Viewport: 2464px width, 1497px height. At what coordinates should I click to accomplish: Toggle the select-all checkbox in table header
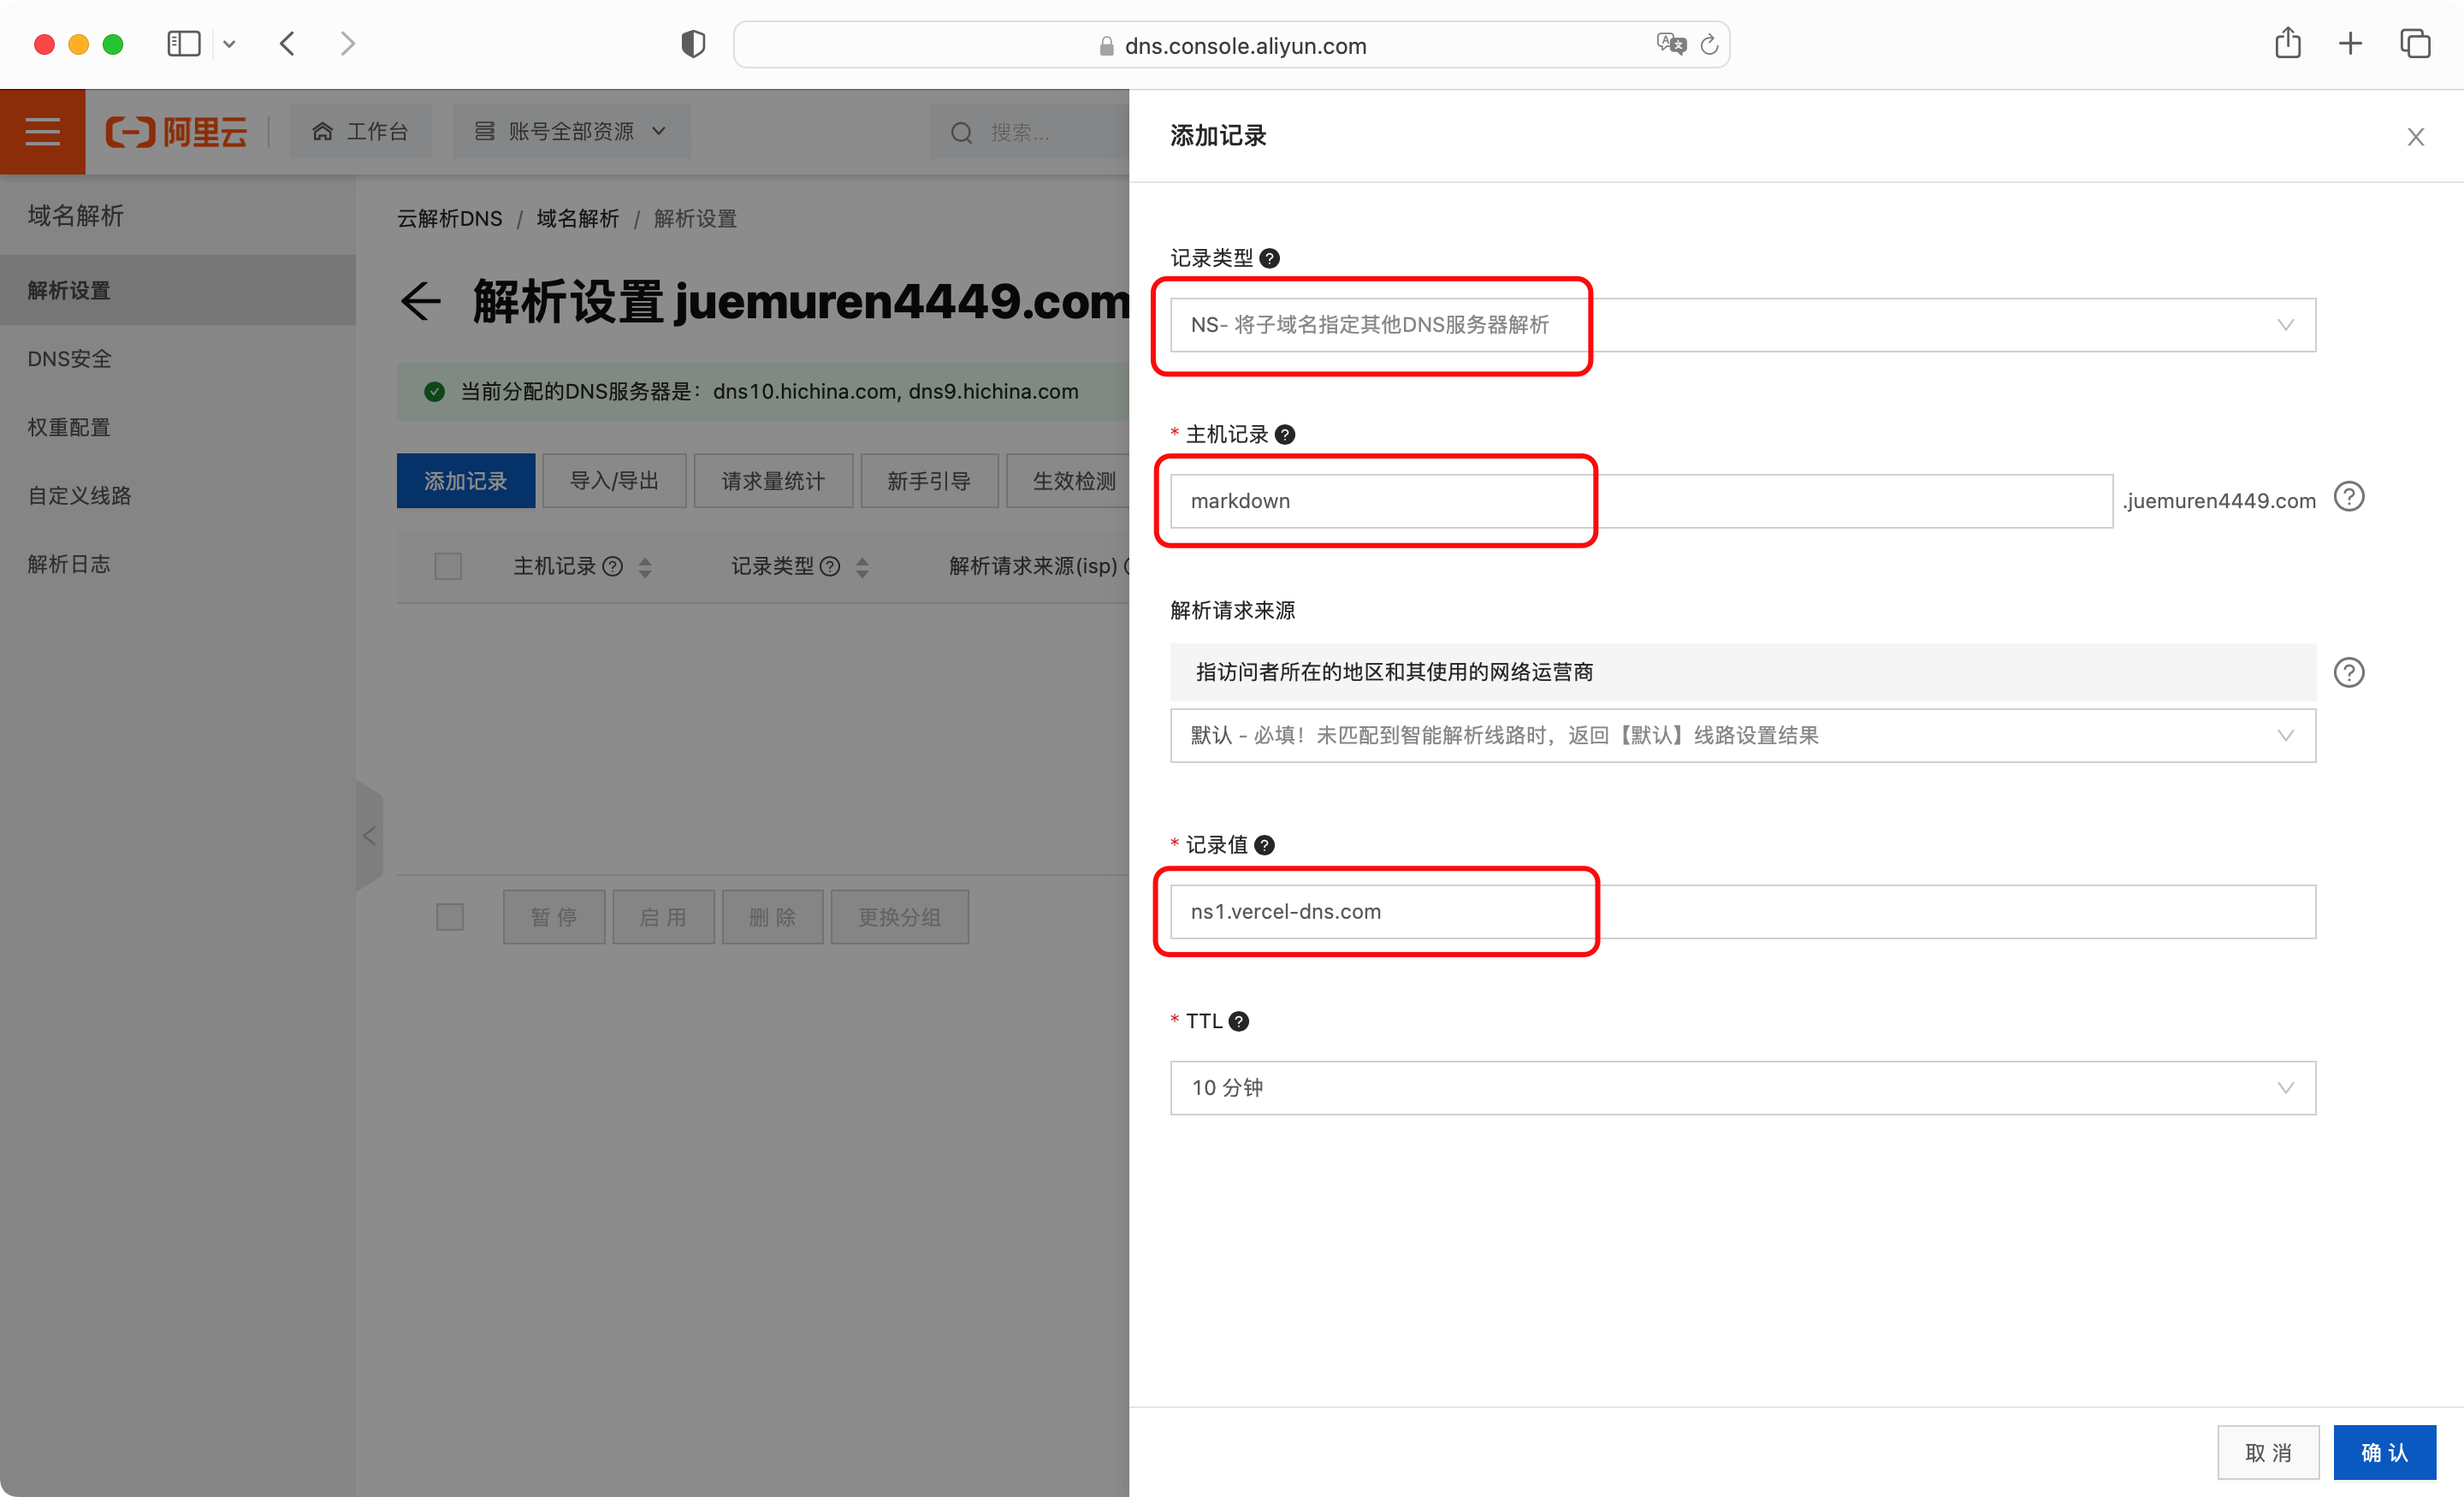click(x=448, y=566)
